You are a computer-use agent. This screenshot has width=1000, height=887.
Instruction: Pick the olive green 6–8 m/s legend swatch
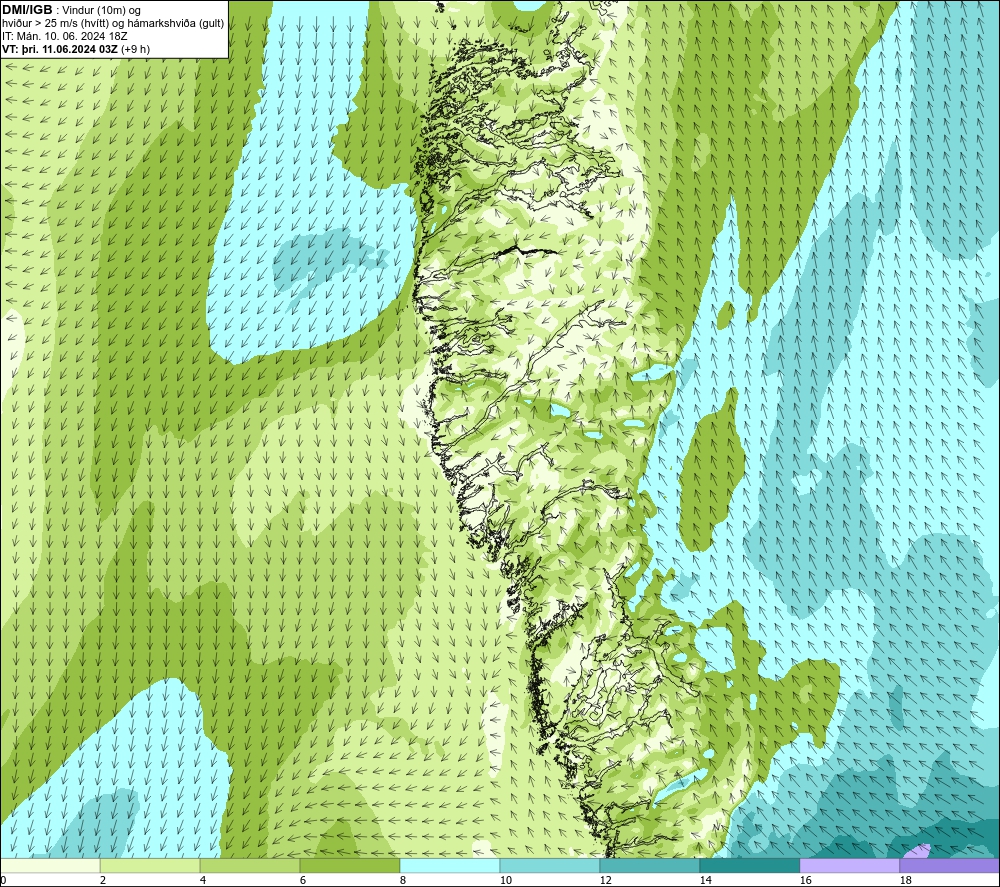pos(349,865)
